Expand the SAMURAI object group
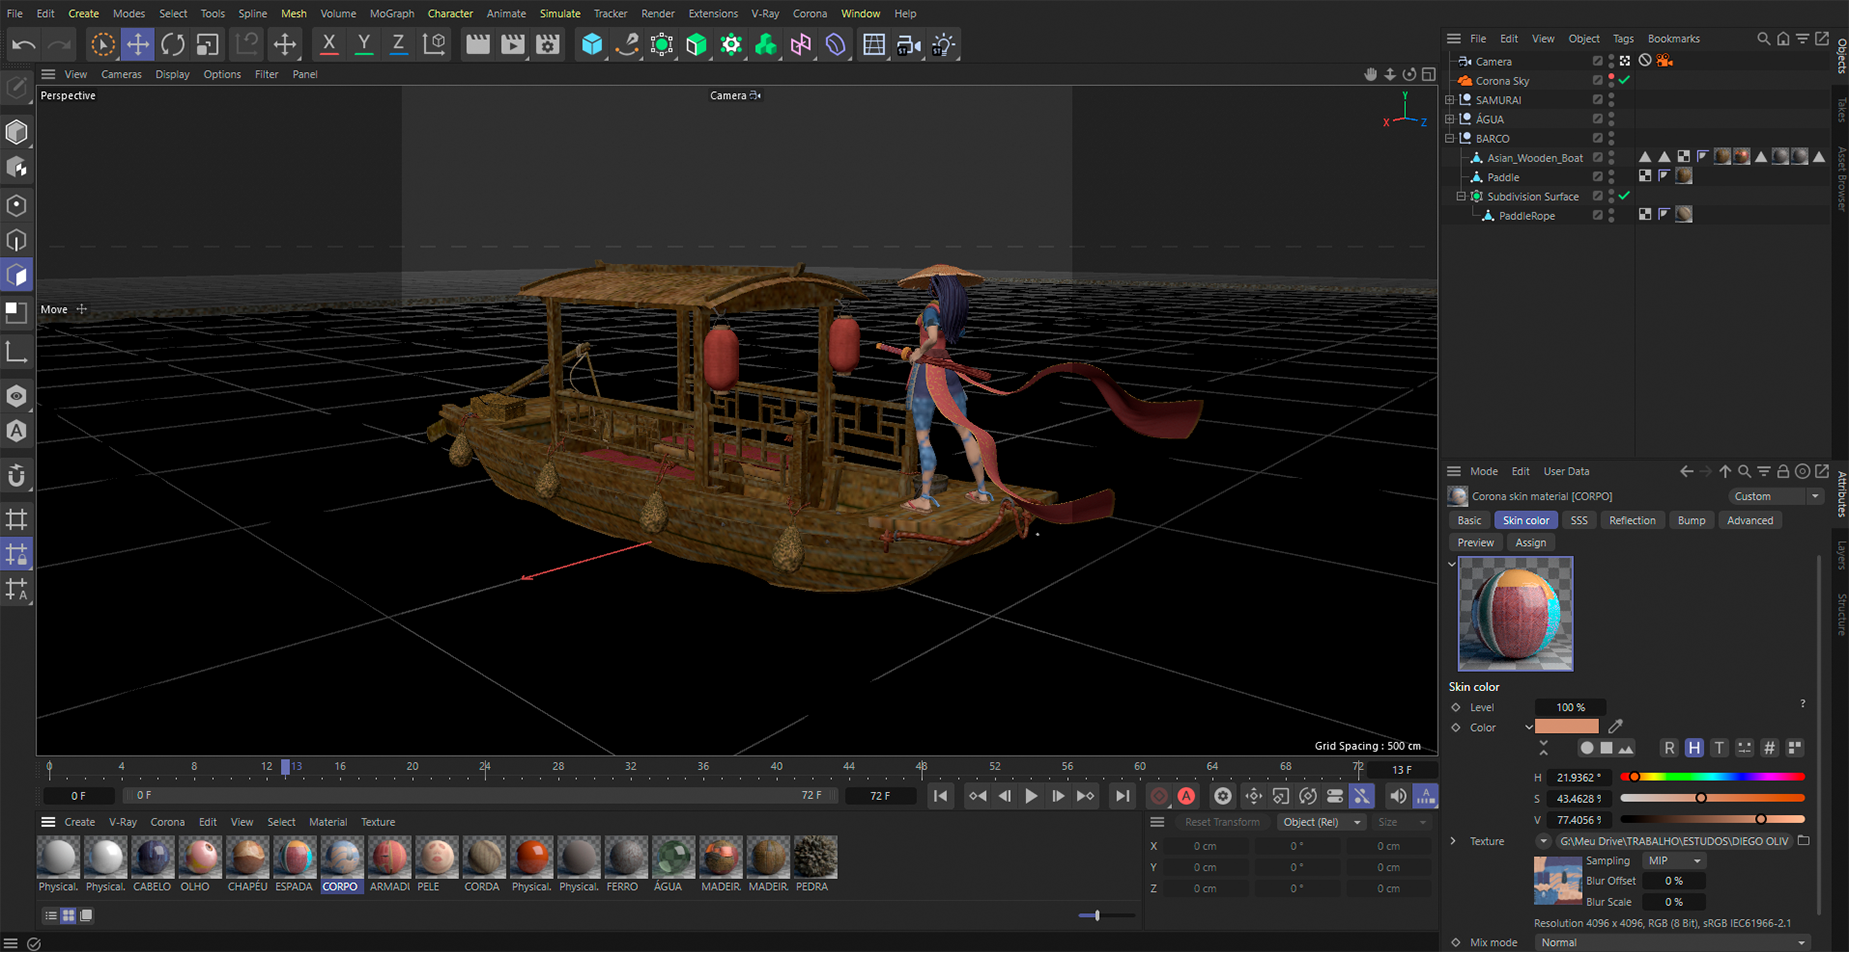Screen dimensions: 1849x953 click(1450, 100)
